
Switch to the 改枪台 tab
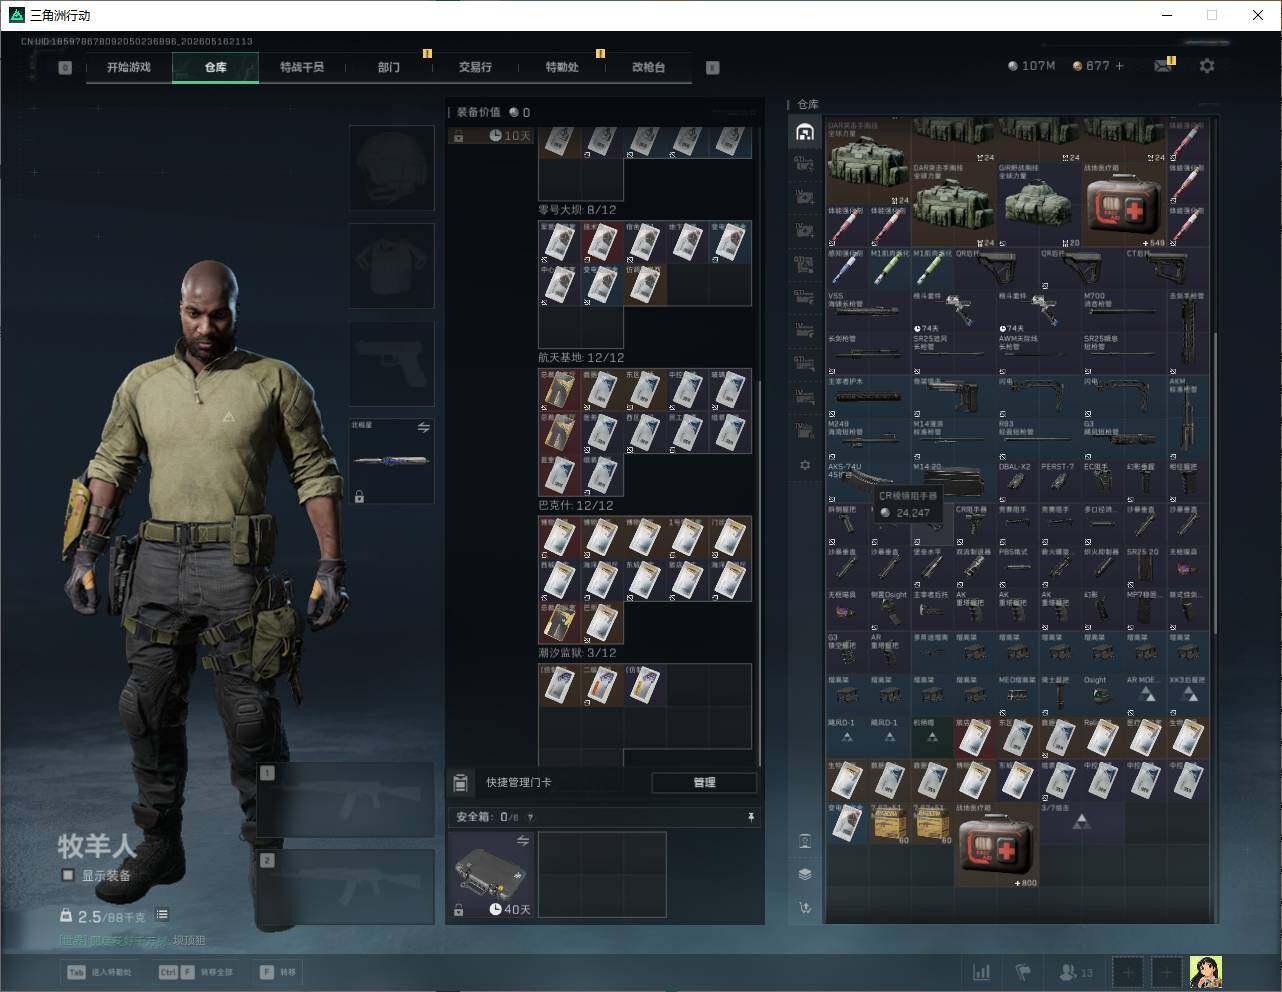pos(648,67)
